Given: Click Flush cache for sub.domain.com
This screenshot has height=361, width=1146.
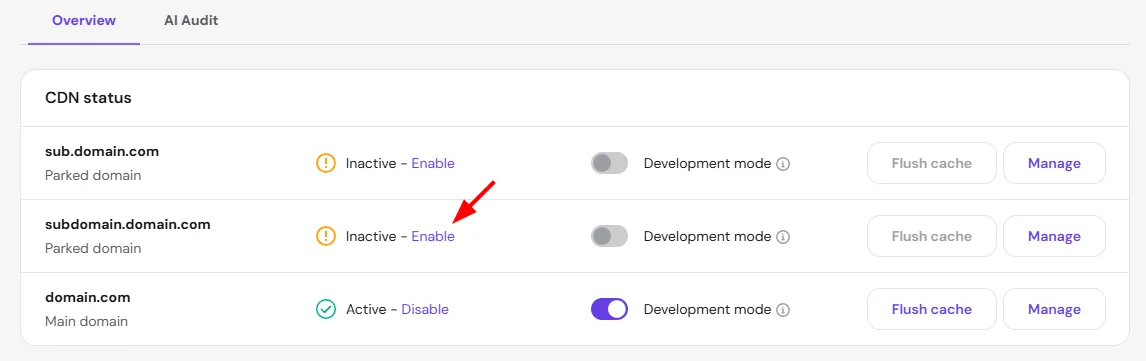Looking at the screenshot, I should click(932, 163).
